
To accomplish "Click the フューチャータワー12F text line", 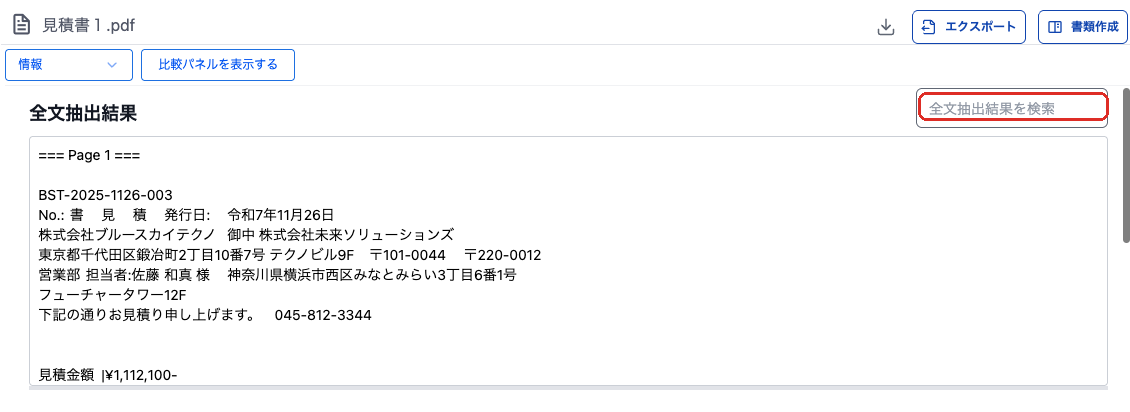I will click(x=112, y=295).
